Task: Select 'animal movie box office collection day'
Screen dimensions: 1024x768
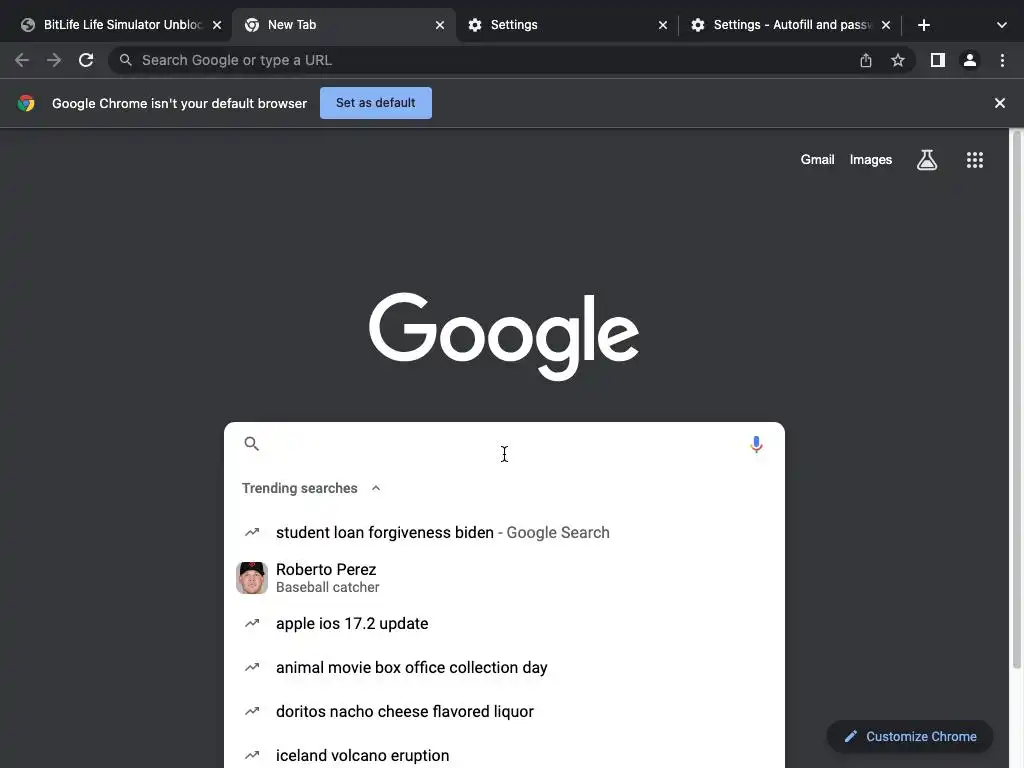Action: (x=504, y=667)
